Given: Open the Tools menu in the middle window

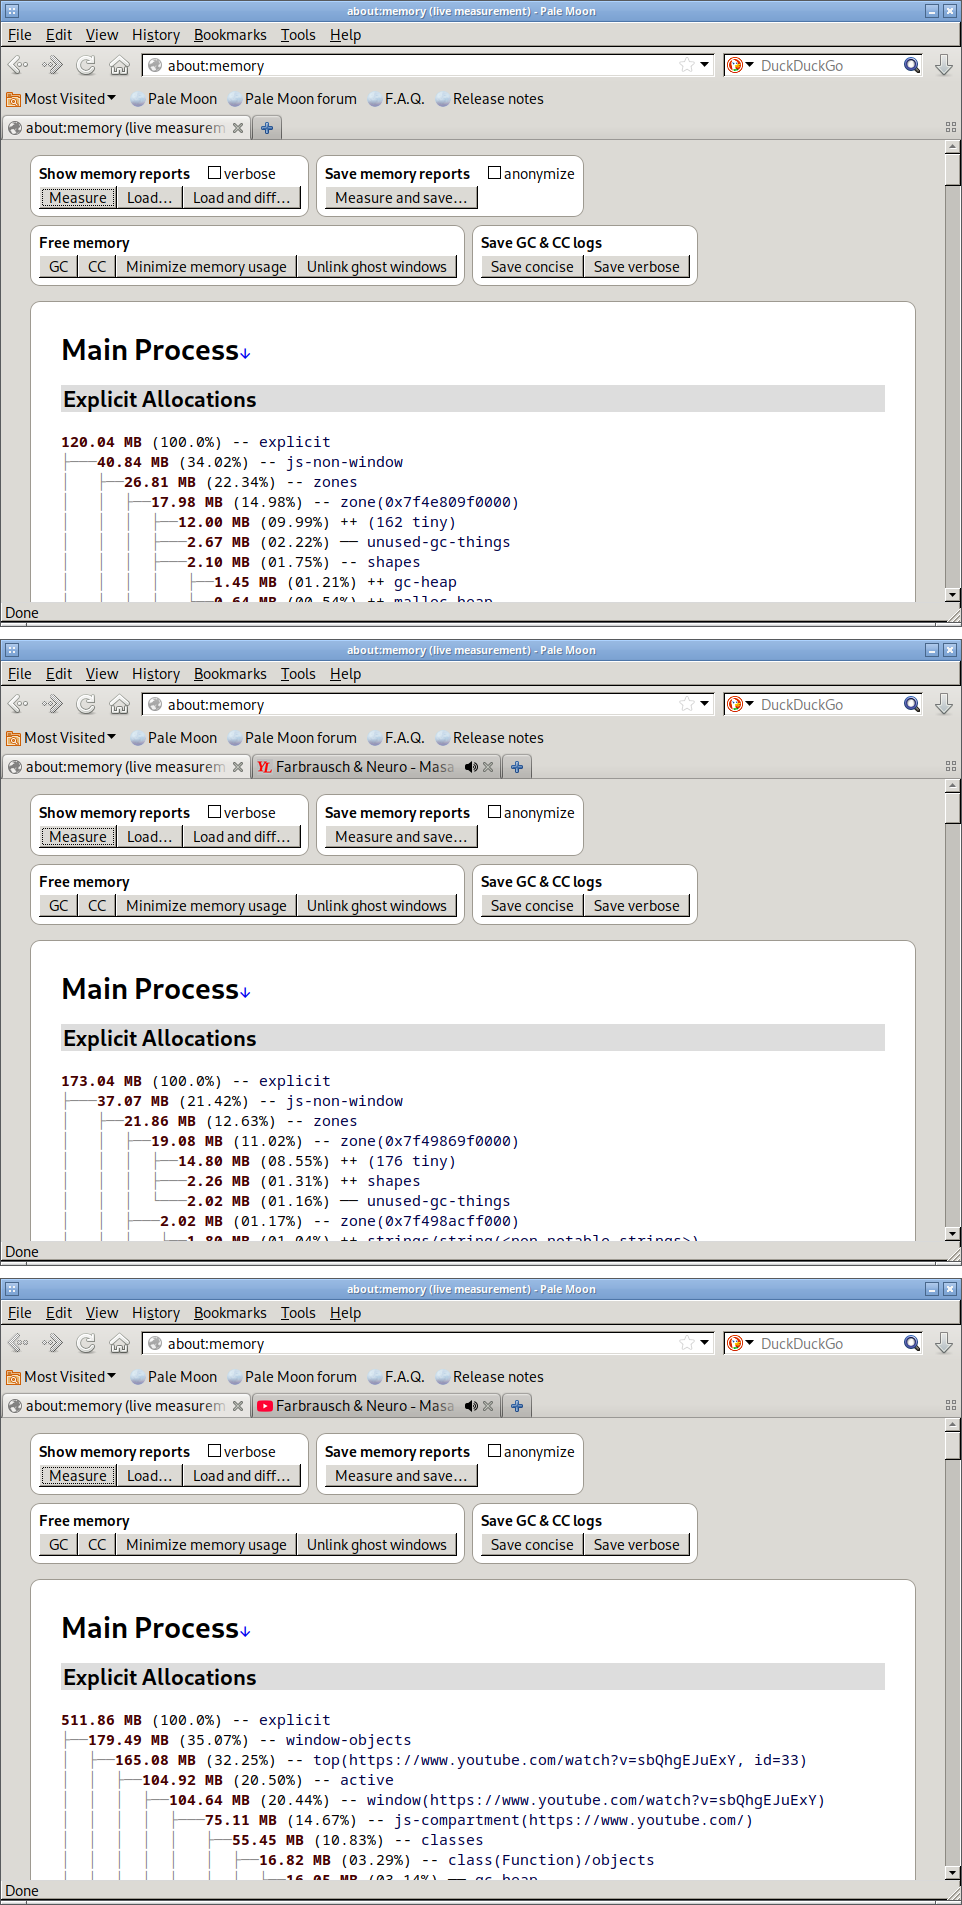Looking at the screenshot, I should 298,674.
